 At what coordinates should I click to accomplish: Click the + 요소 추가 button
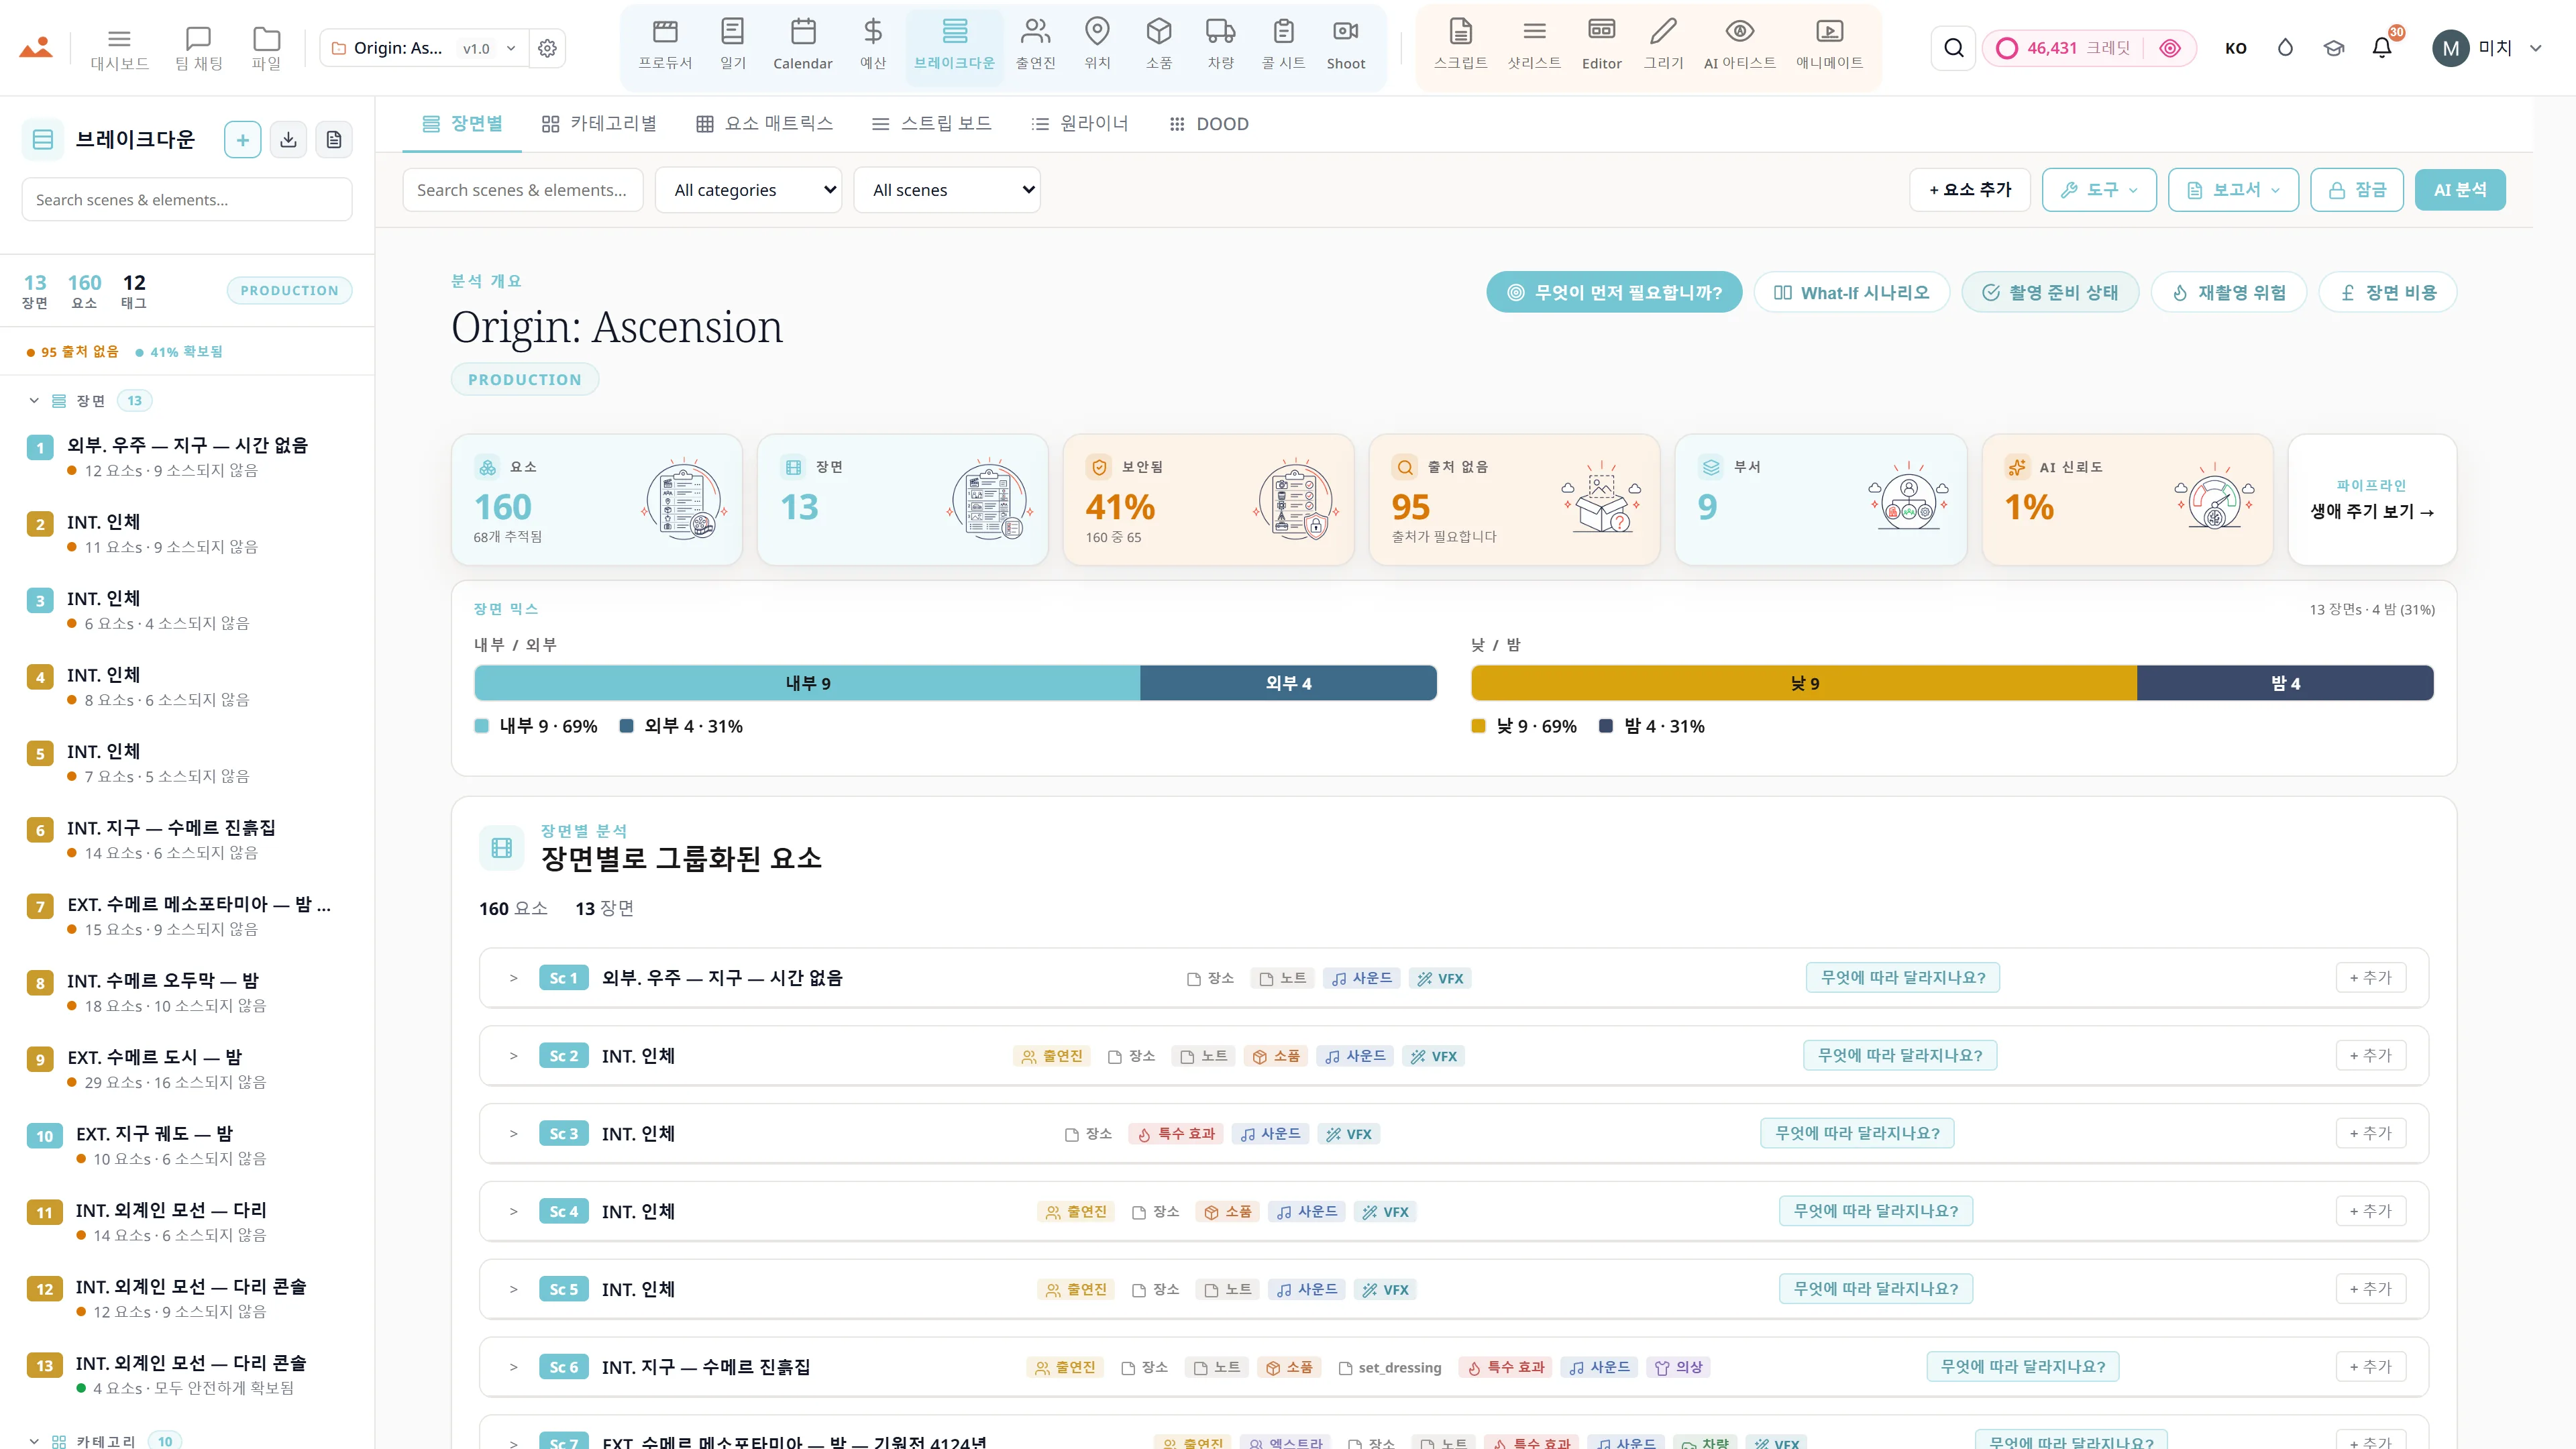1969,190
